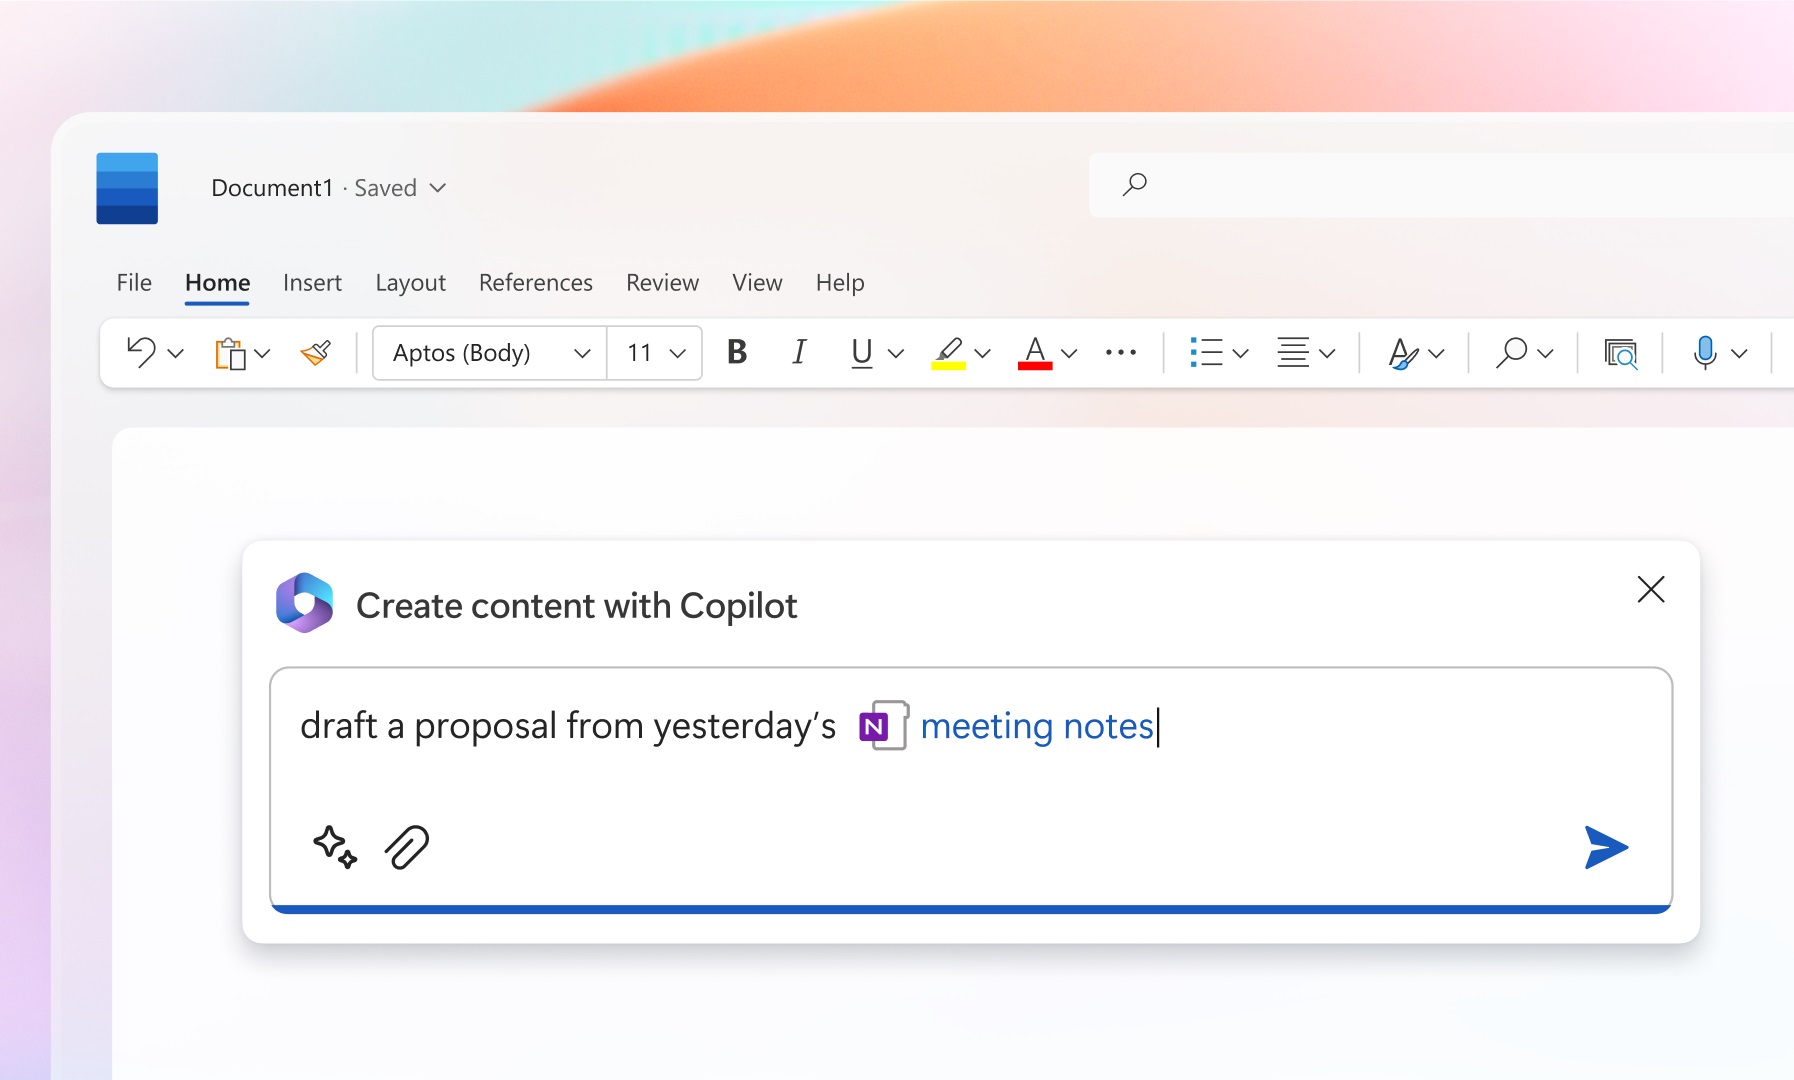Image resolution: width=1794 pixels, height=1080 pixels.
Task: Open the Find options dropdown arrow
Action: (1545, 353)
